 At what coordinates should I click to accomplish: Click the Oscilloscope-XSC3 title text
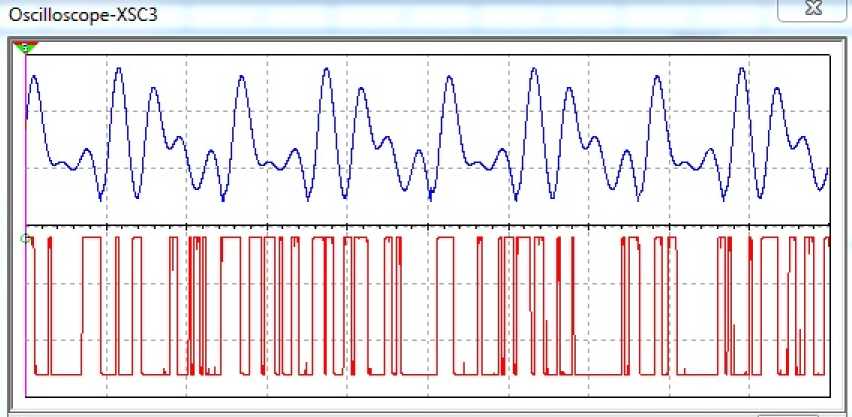[x=83, y=15]
